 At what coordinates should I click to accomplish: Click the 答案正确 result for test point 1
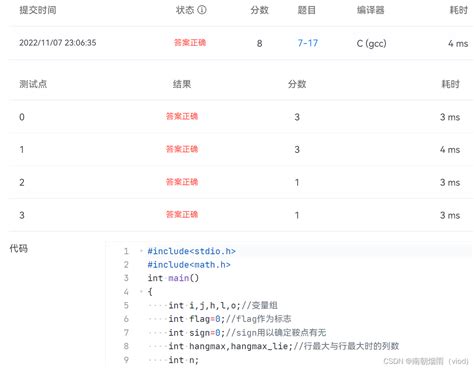pyautogui.click(x=182, y=149)
